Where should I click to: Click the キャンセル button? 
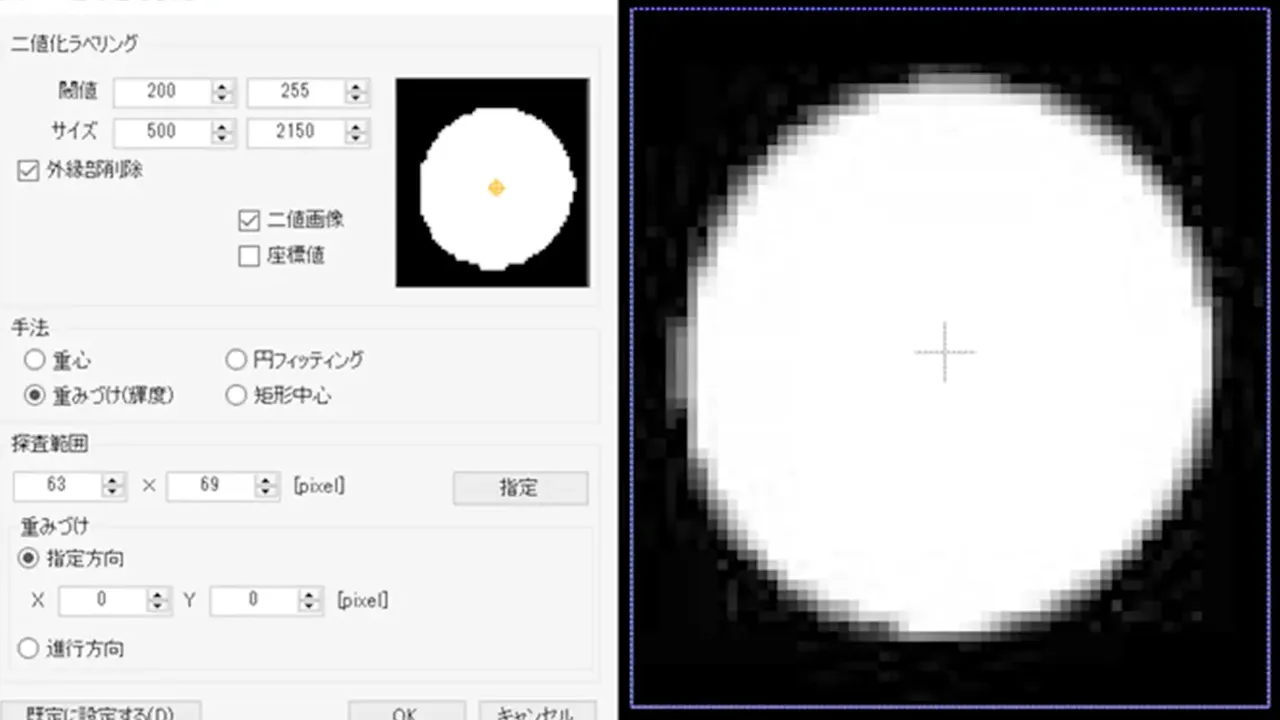[x=537, y=712]
